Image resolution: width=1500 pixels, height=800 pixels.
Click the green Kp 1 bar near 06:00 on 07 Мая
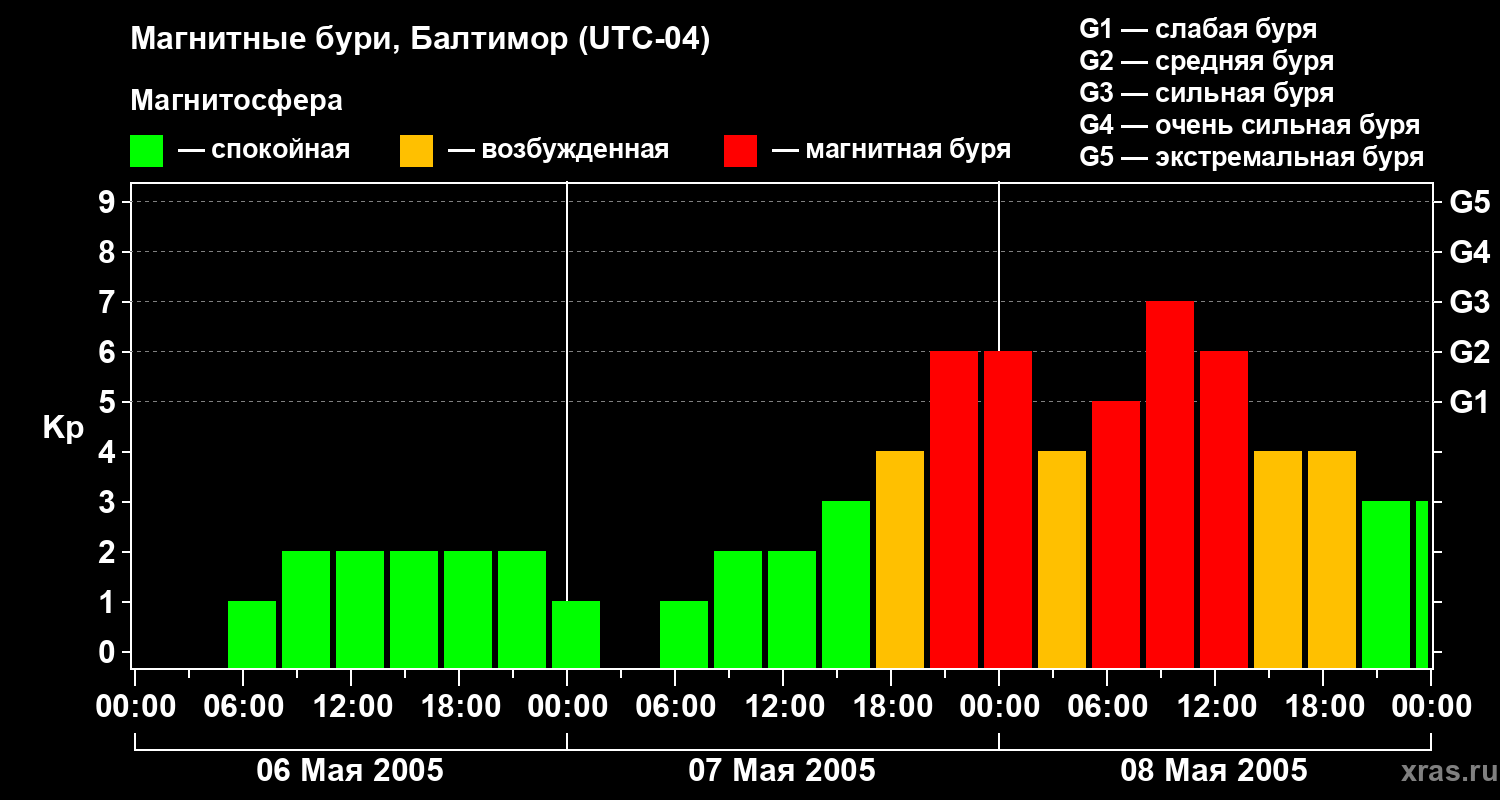(684, 634)
